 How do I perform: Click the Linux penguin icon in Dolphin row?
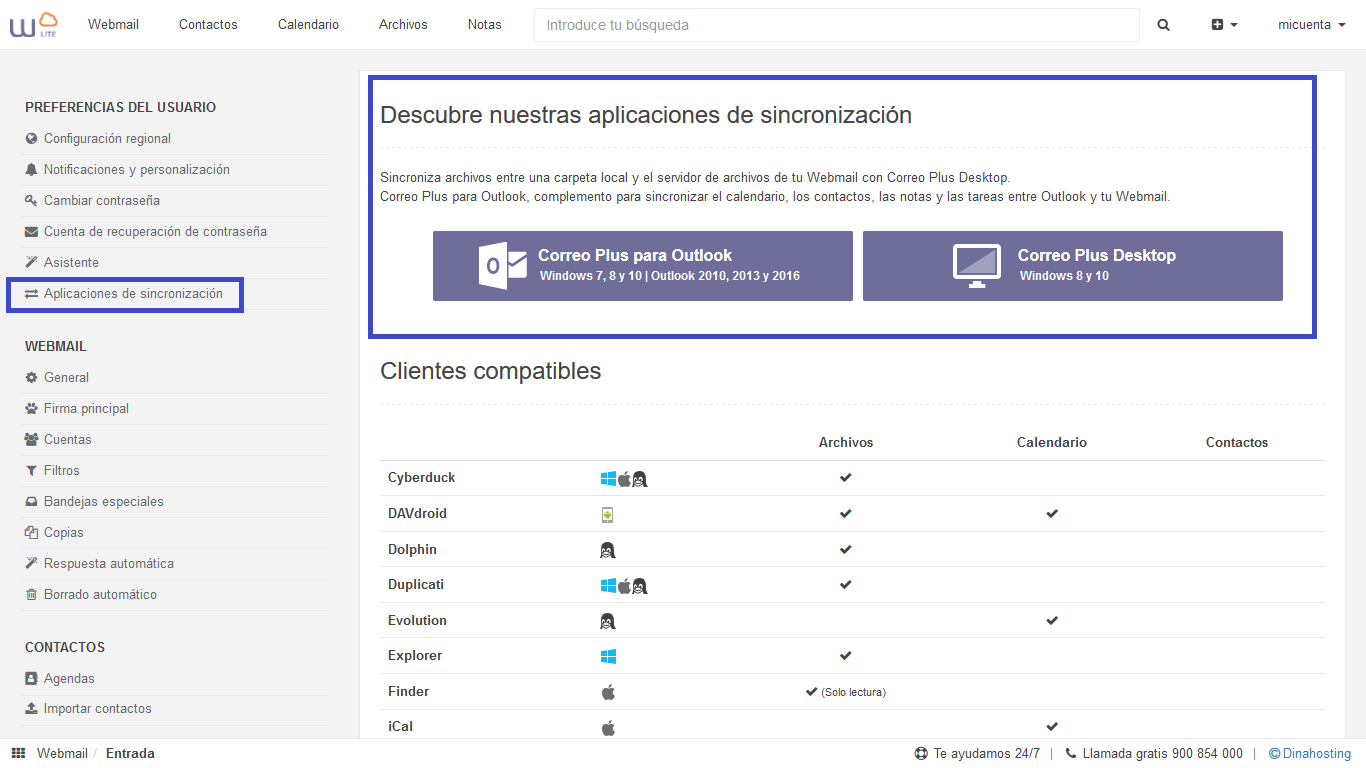(607, 550)
